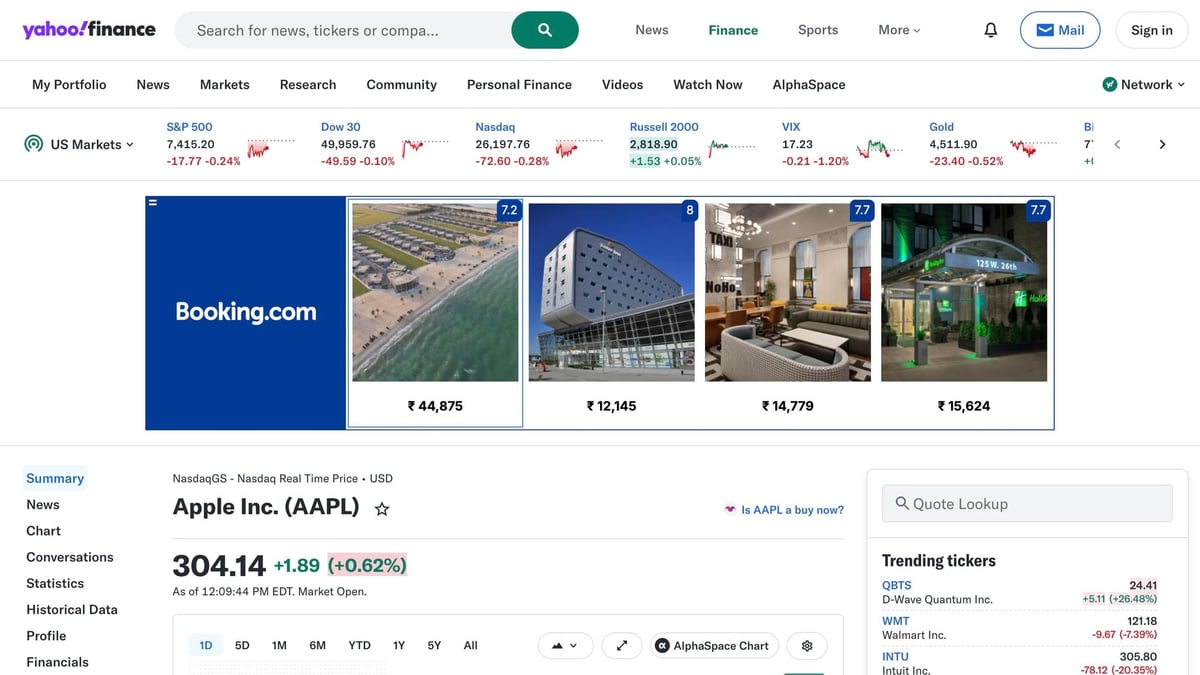Click the green search magnifier button

(x=545, y=30)
